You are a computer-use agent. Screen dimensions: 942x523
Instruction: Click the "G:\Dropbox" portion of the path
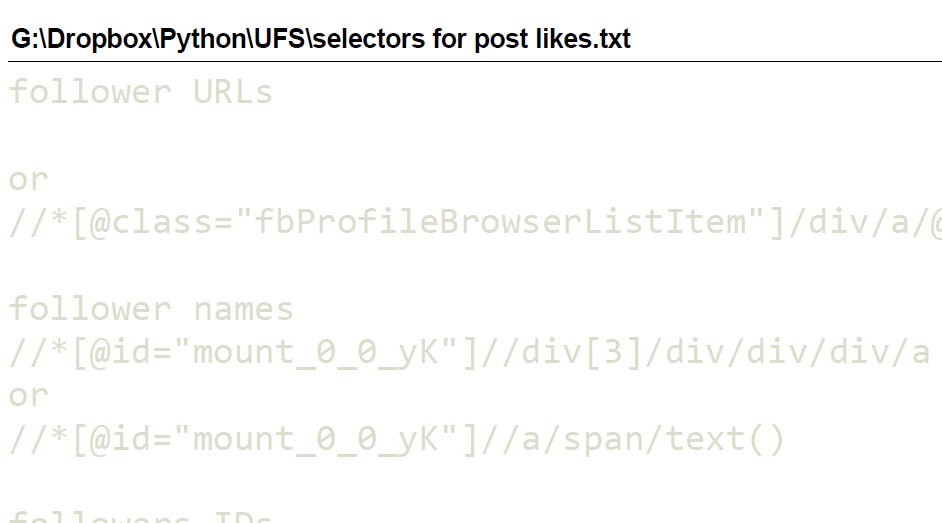pos(82,39)
